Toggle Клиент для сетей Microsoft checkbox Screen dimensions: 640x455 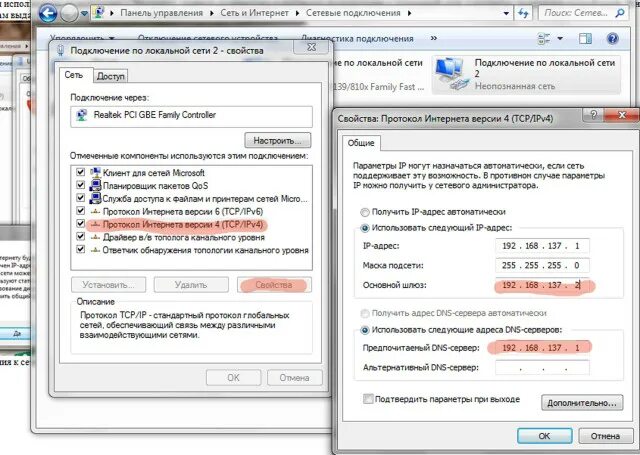[x=80, y=172]
